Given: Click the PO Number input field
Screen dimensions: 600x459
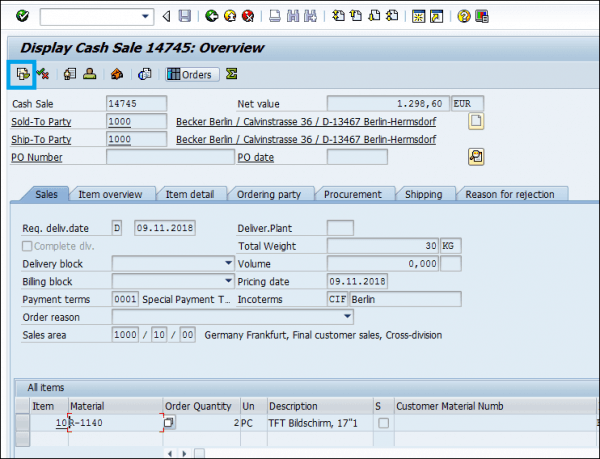Looking at the screenshot, I should click(x=170, y=157).
